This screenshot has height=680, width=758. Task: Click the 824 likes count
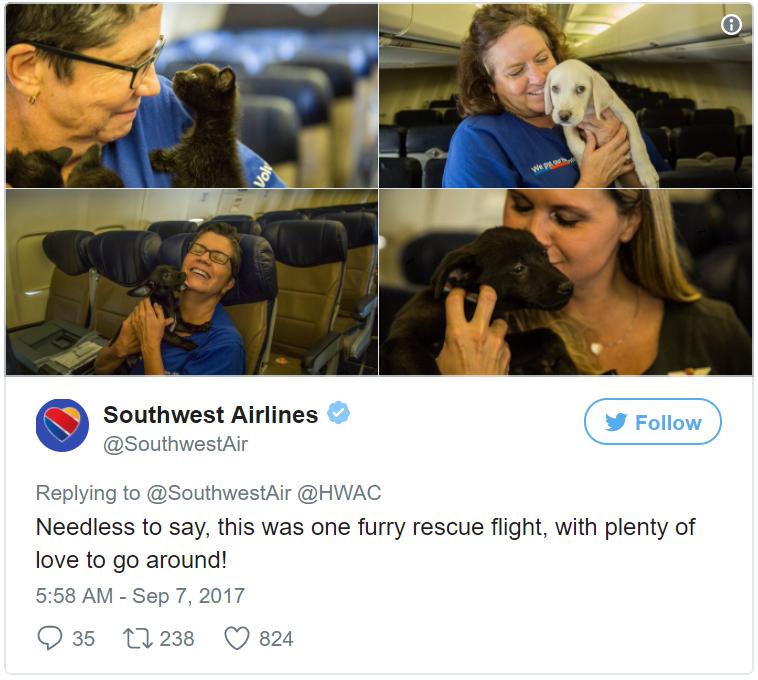(276, 638)
